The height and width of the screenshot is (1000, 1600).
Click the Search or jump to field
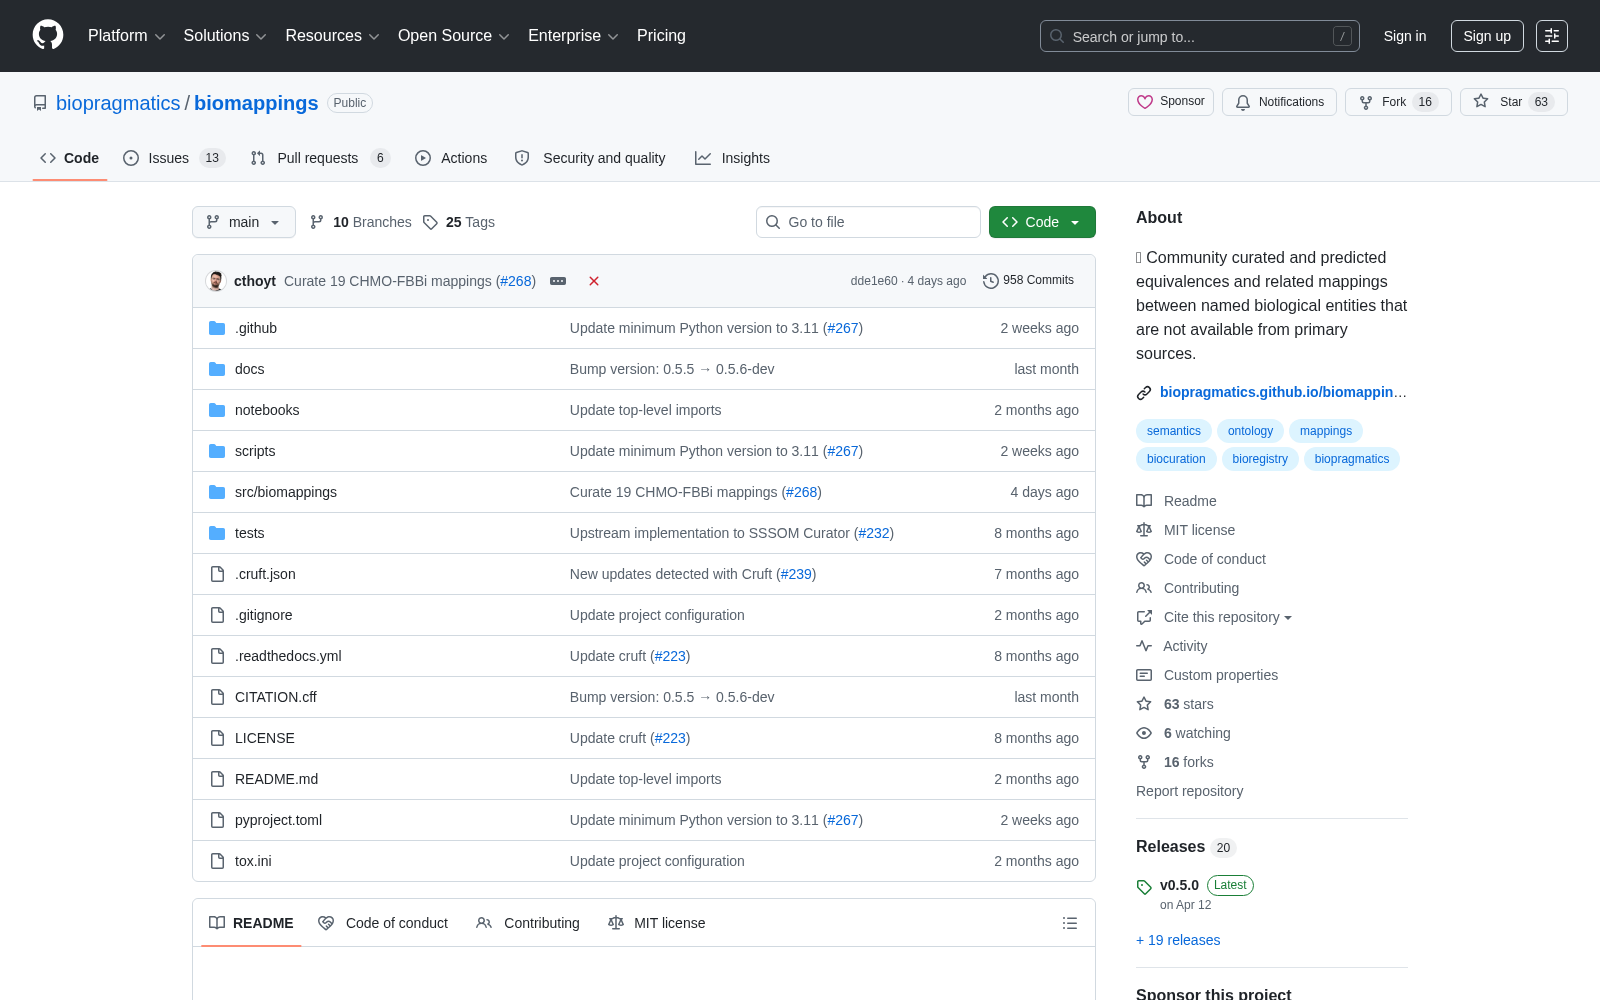[x=1200, y=36]
